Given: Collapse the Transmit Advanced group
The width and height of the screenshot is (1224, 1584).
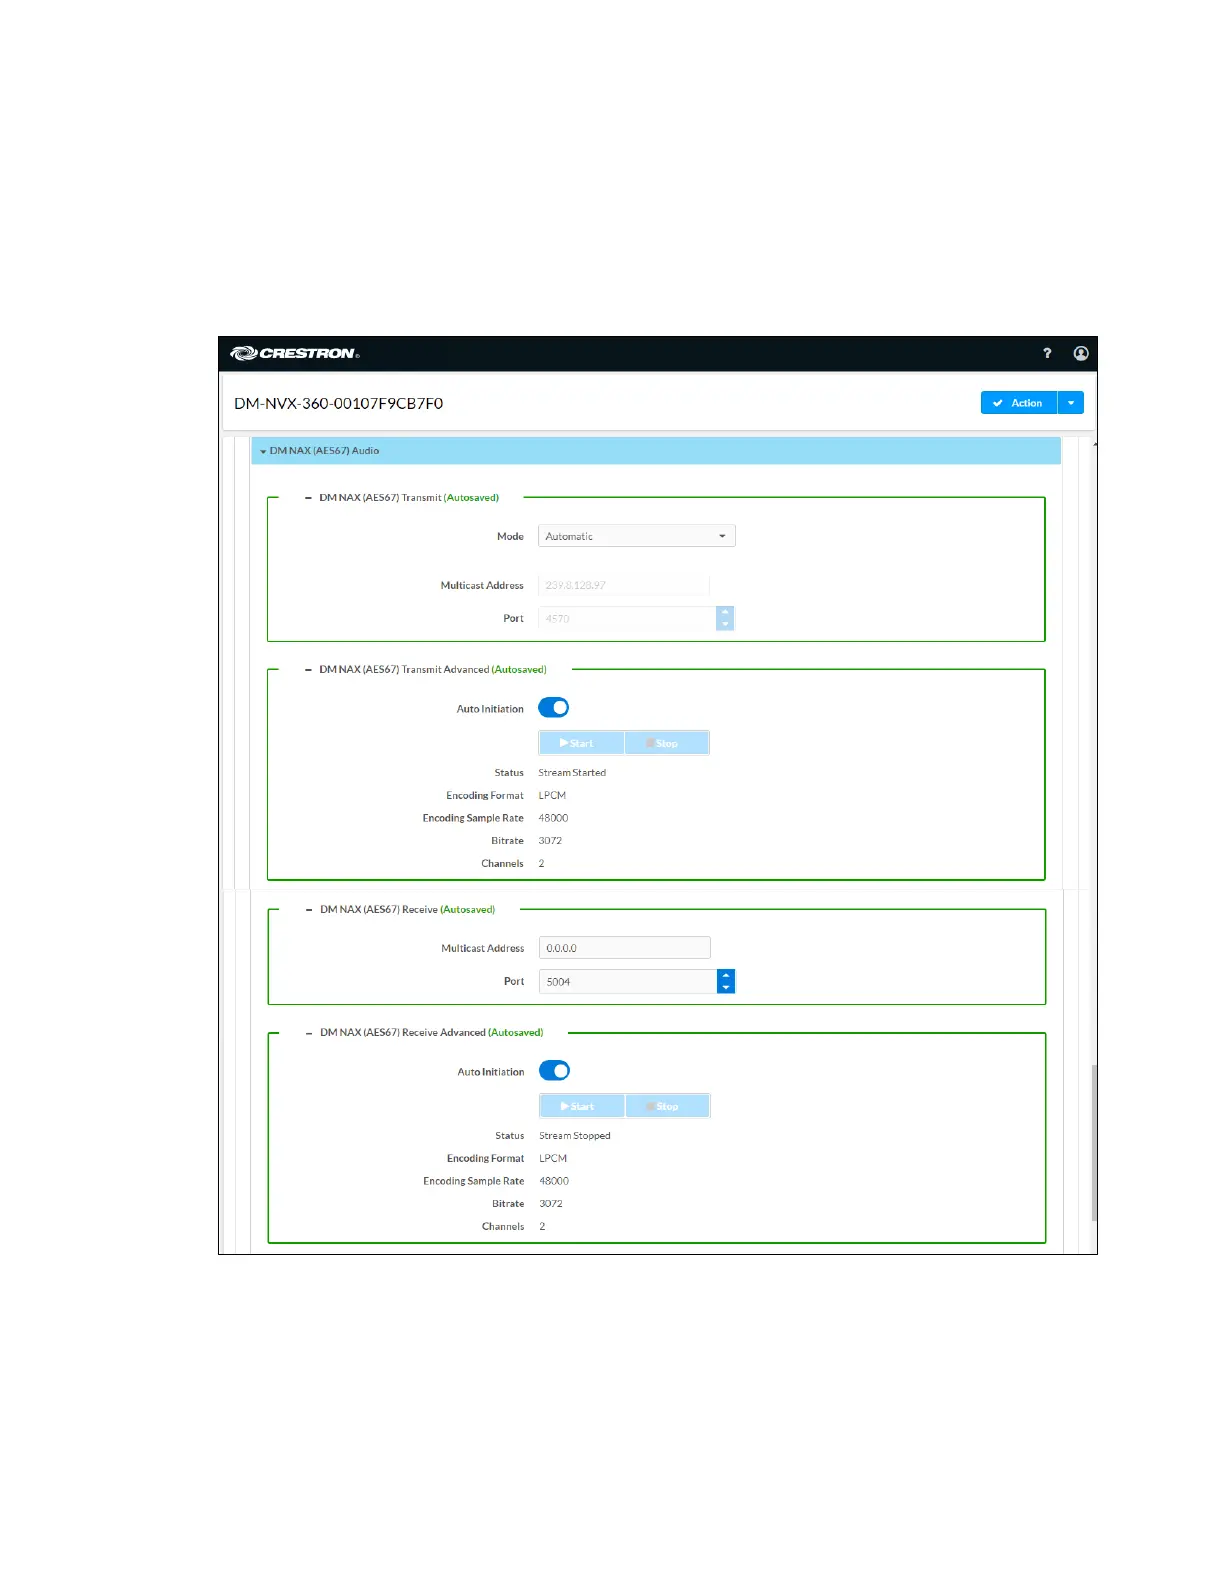Looking at the screenshot, I should pos(308,670).
